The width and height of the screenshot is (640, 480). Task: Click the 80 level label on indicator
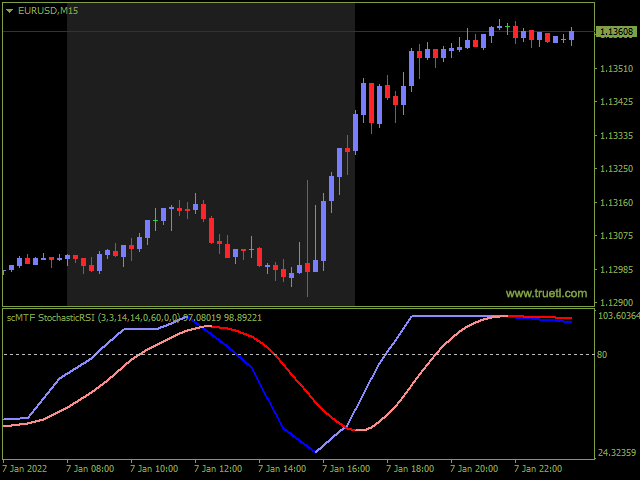tap(602, 355)
